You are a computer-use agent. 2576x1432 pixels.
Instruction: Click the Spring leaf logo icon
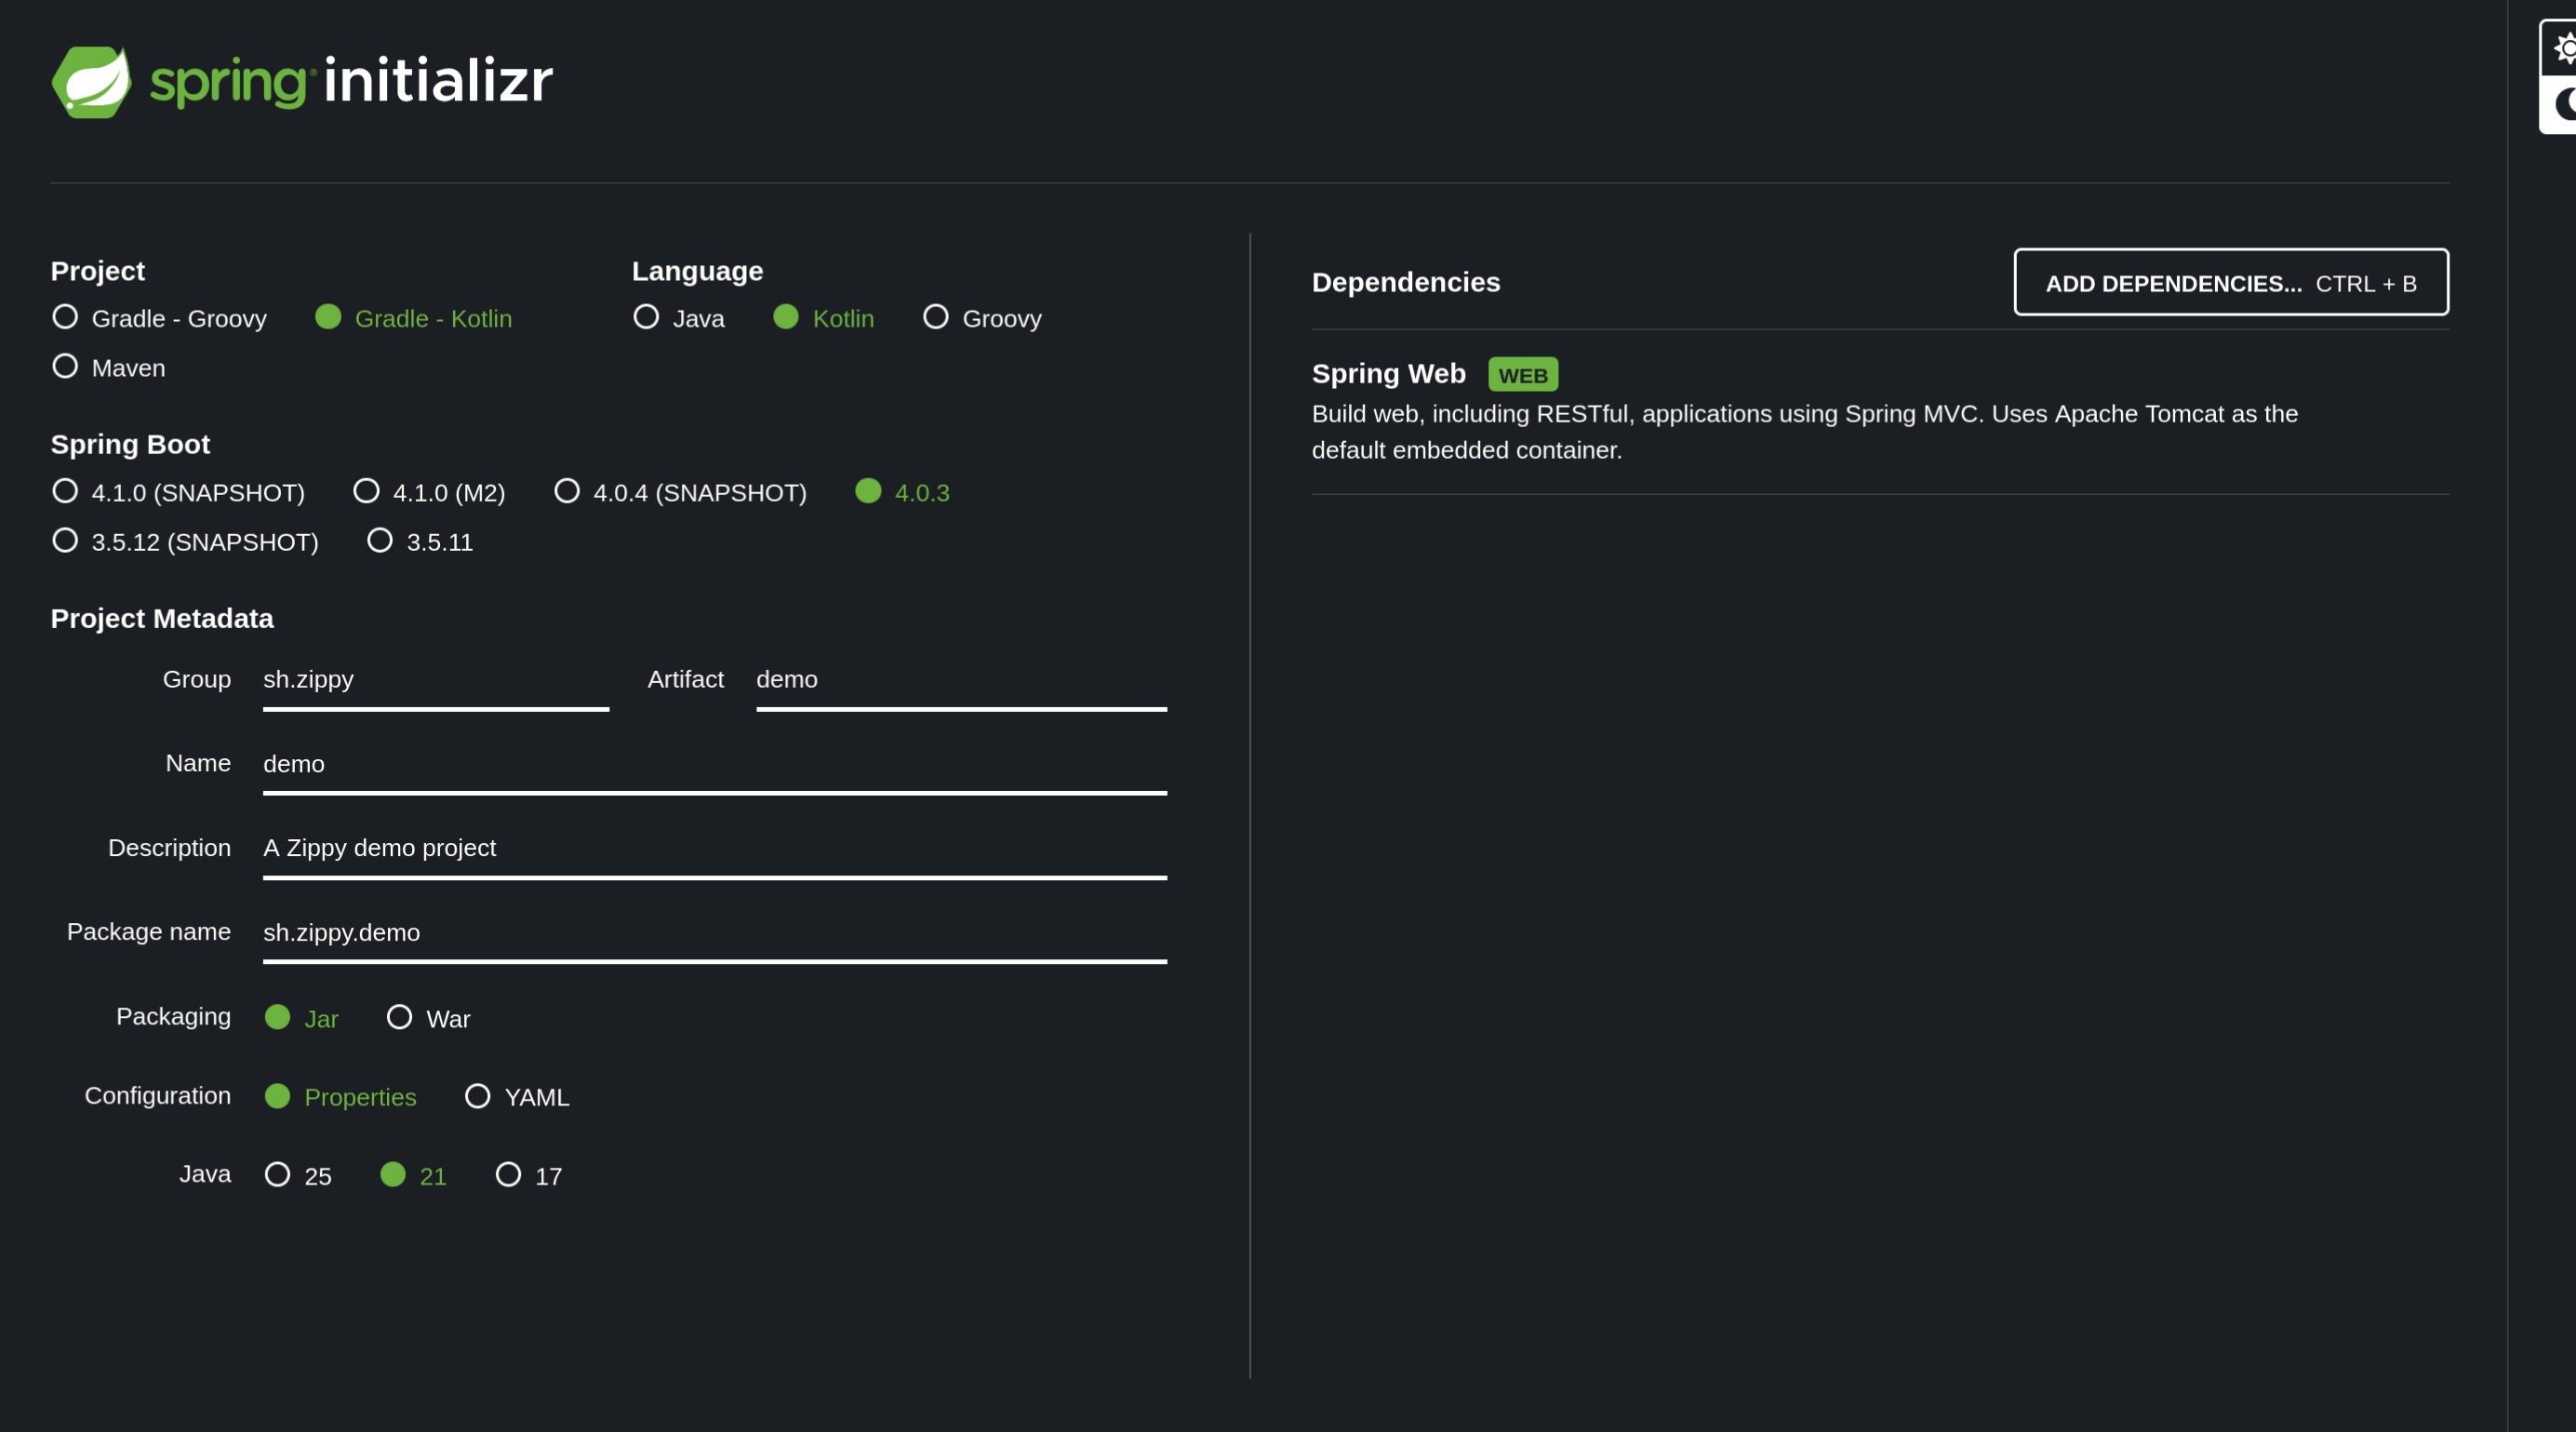[91, 81]
